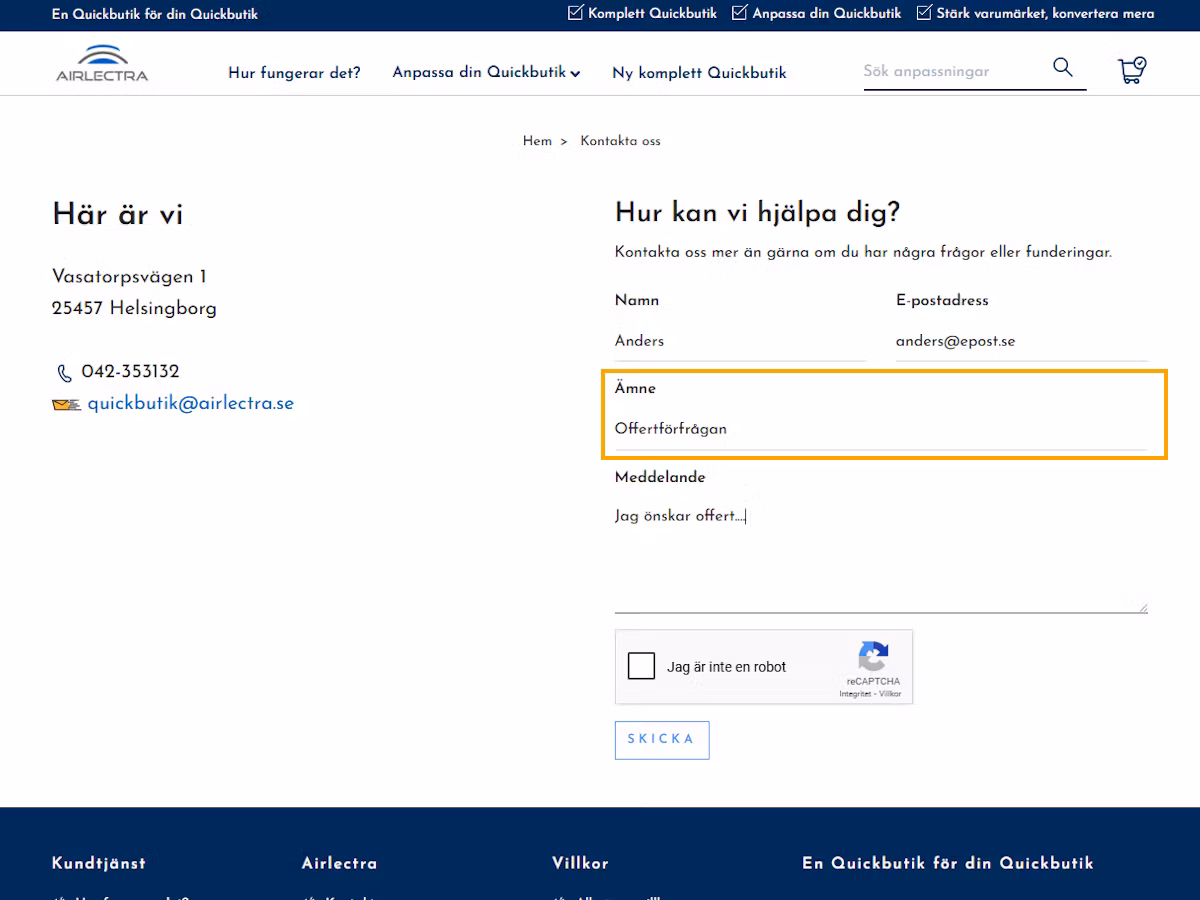1200x900 pixels.
Task: Open Ny komplett Quickbutik menu item
Action: pyautogui.click(x=699, y=72)
